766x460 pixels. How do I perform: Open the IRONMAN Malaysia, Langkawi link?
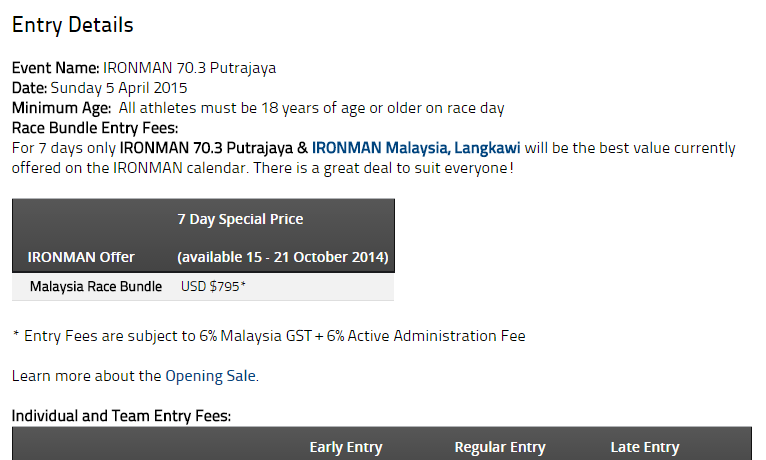coord(416,148)
